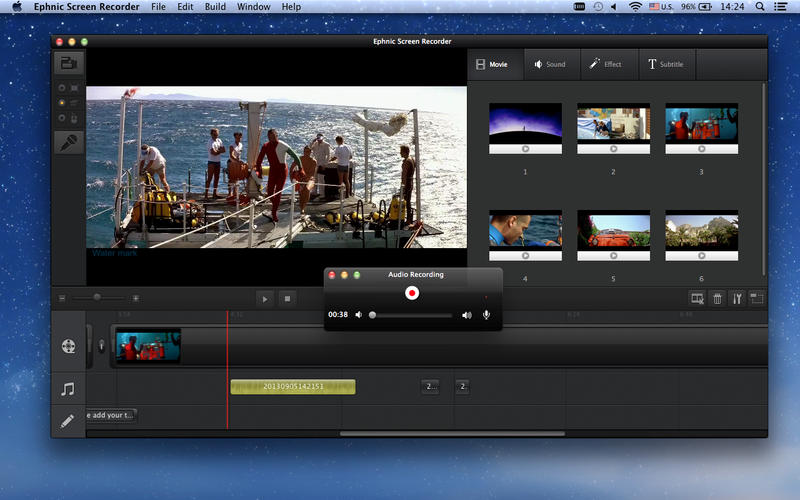Open the Ephnic Screen Recorder application menu

(x=86, y=7)
